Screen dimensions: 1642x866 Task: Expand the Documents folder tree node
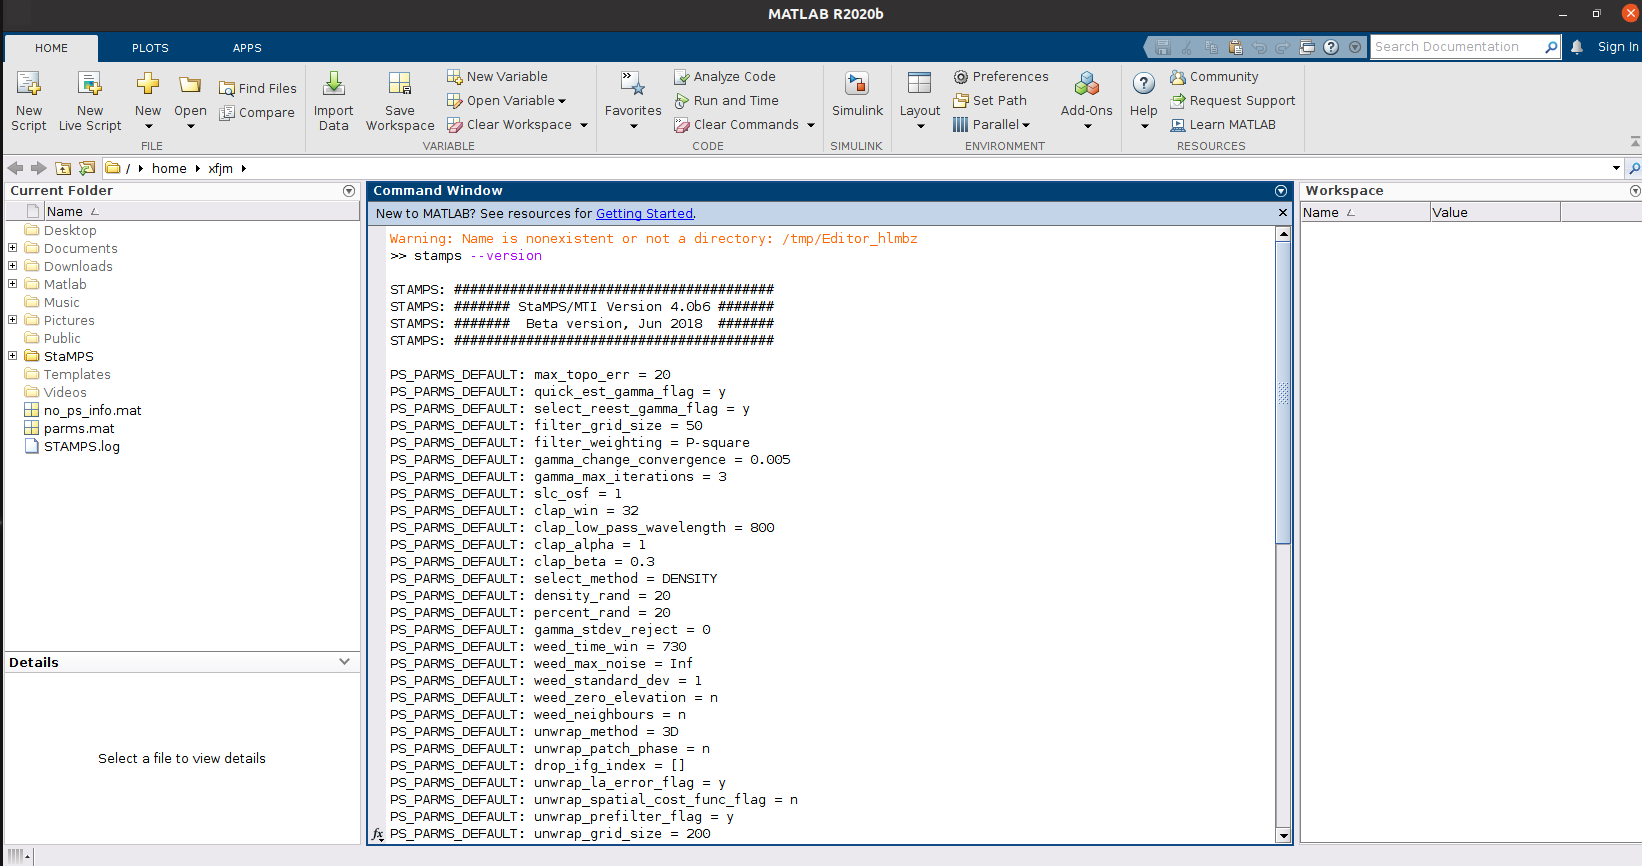click(13, 248)
